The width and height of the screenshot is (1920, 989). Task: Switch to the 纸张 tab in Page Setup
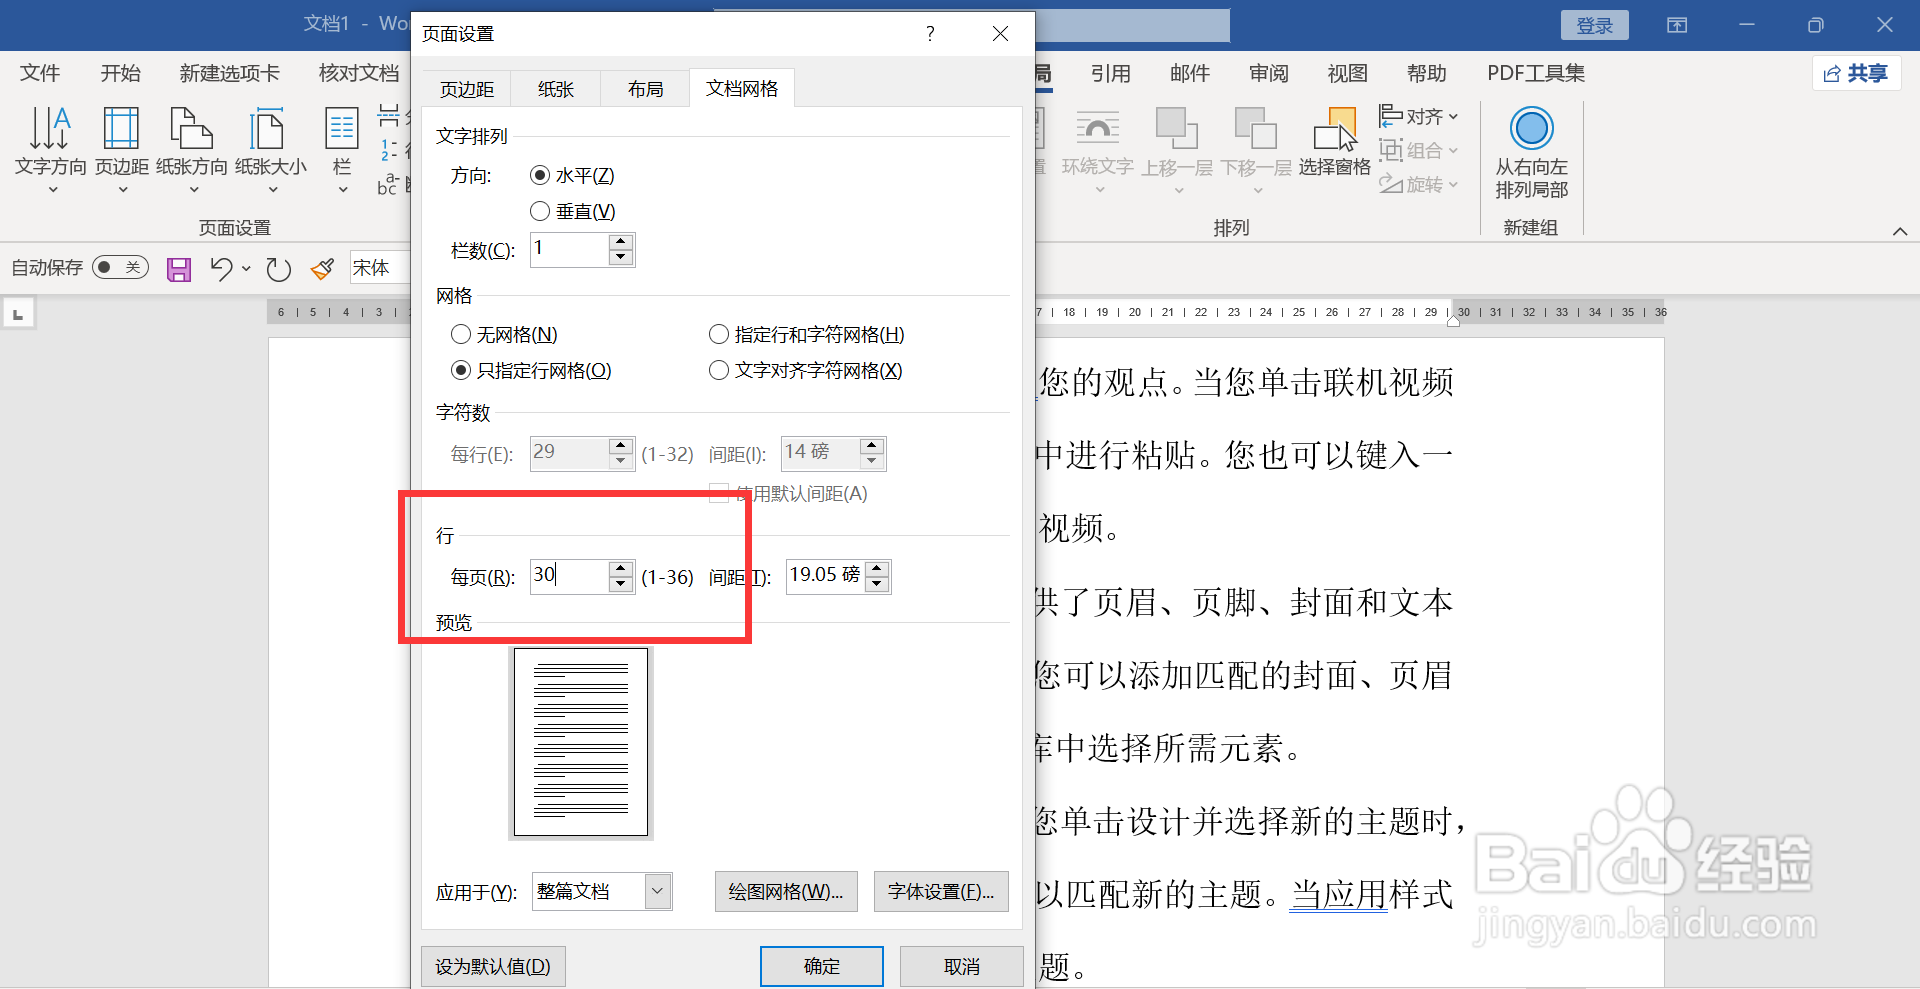[x=555, y=88]
